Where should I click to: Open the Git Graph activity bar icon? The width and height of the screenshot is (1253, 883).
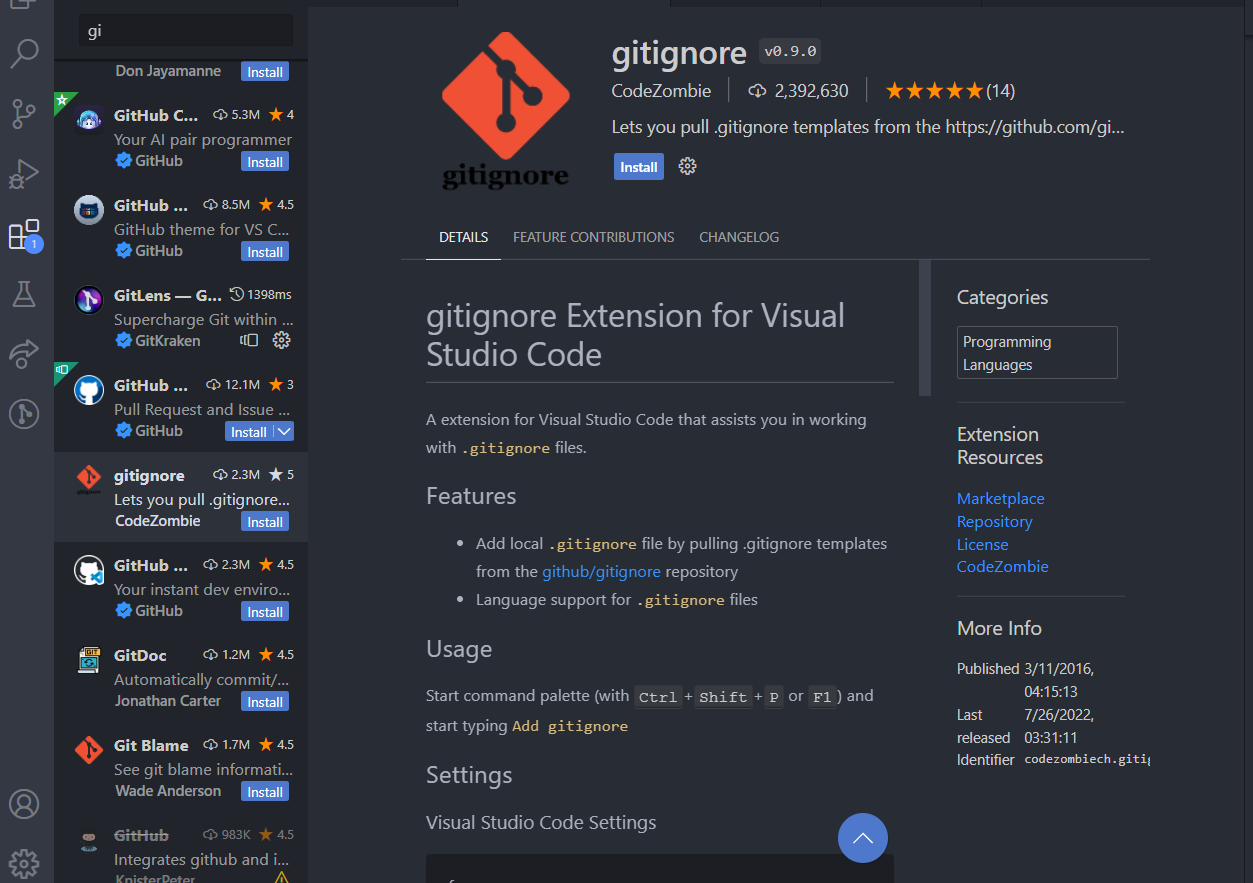(24, 413)
